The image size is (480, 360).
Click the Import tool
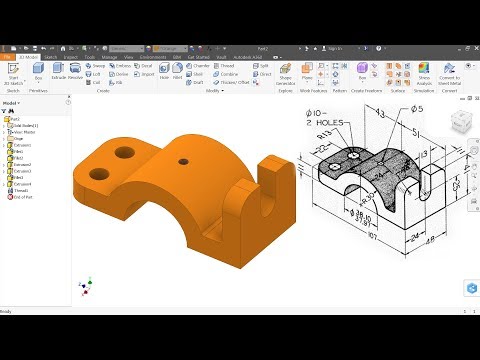144,74
